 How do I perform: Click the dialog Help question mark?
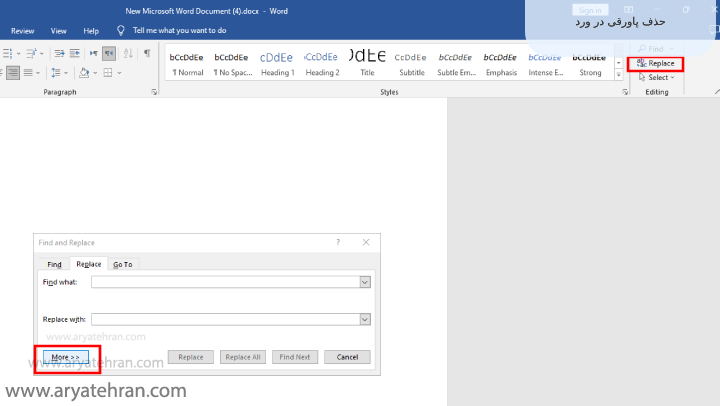pos(337,242)
